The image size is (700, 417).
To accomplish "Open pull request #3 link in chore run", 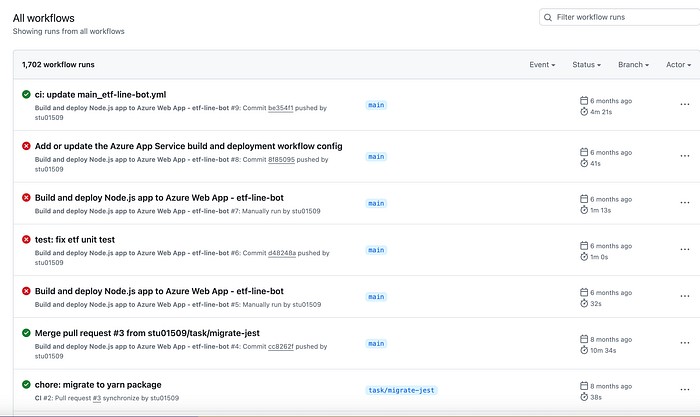I will (x=96, y=398).
